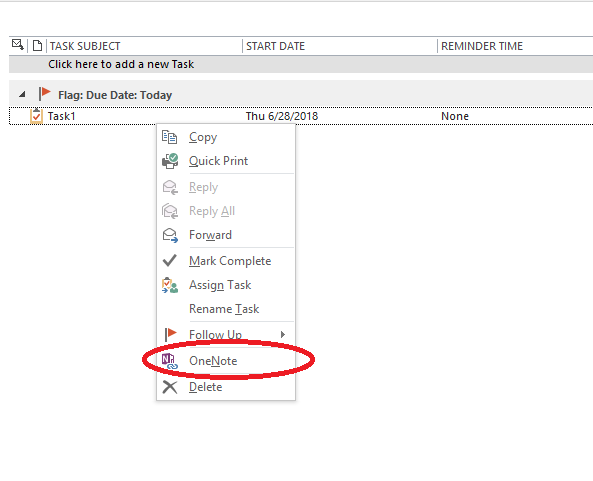Image resolution: width=593 pixels, height=481 pixels.
Task: Click the OneNote linked notes icon
Action: [x=170, y=361]
